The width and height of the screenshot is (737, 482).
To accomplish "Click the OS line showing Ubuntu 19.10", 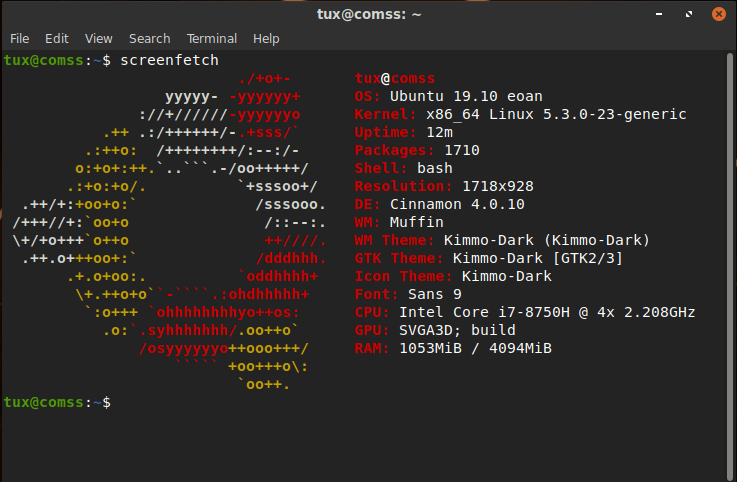I will coord(449,96).
